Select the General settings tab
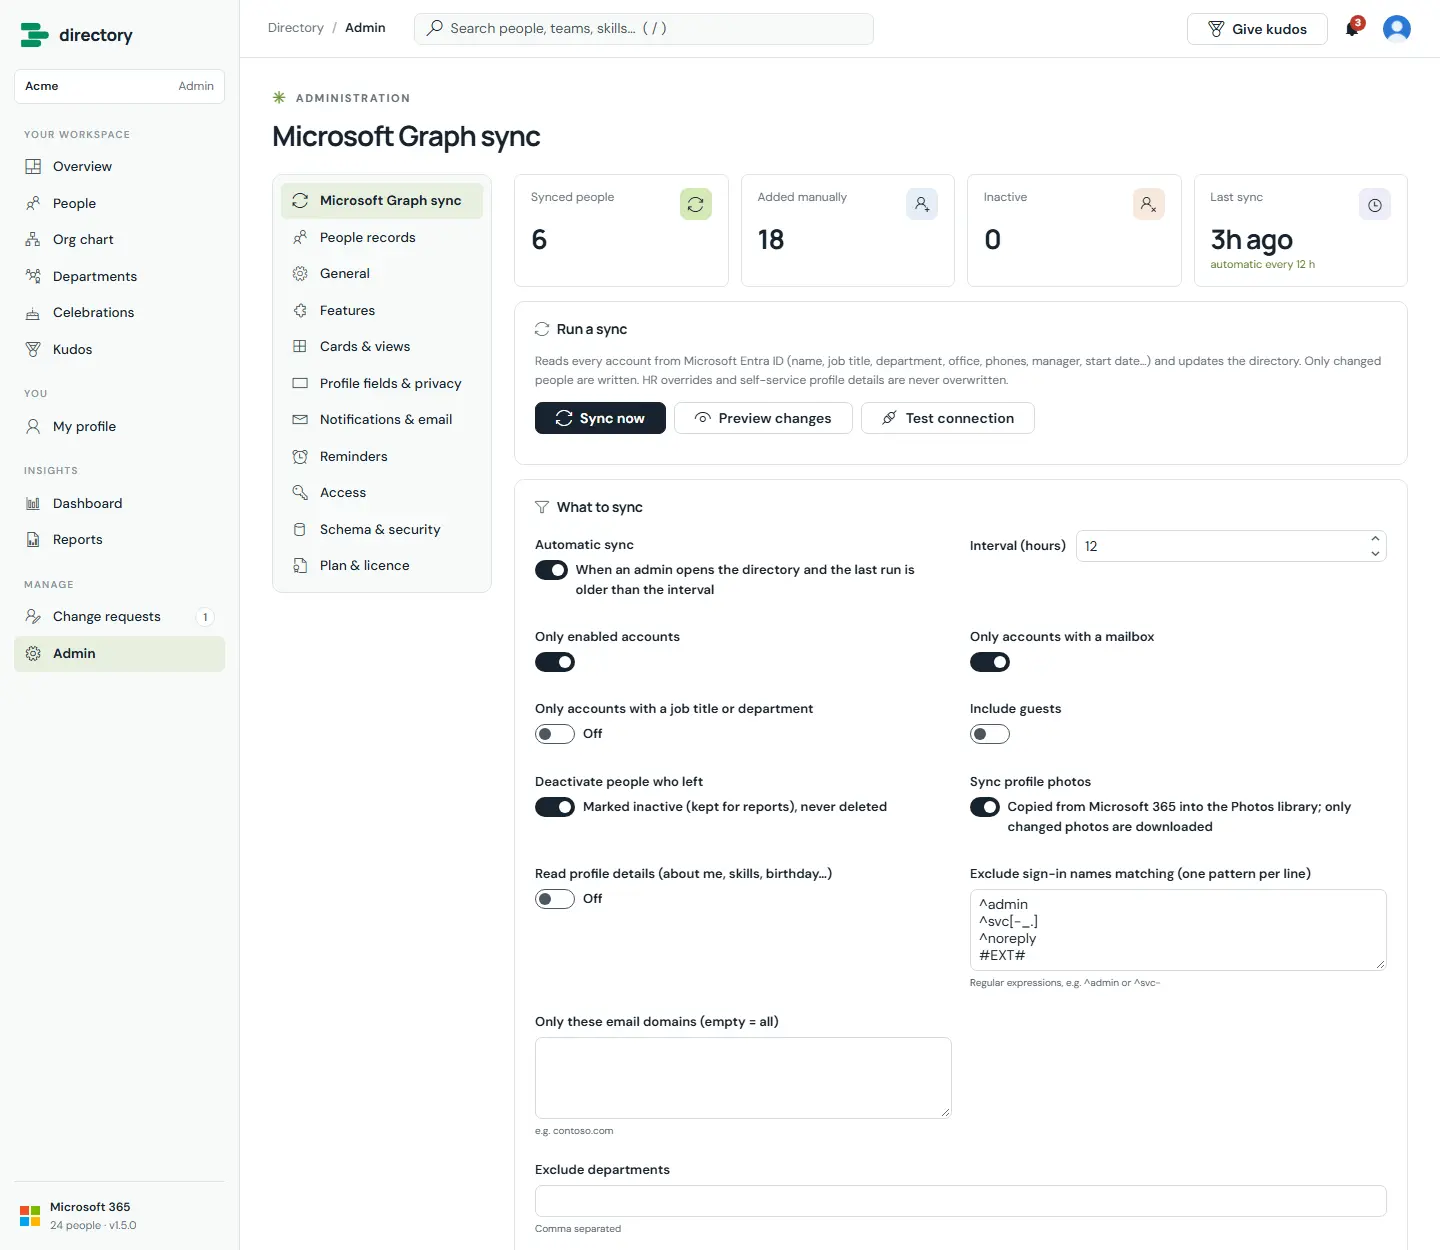 point(382,274)
